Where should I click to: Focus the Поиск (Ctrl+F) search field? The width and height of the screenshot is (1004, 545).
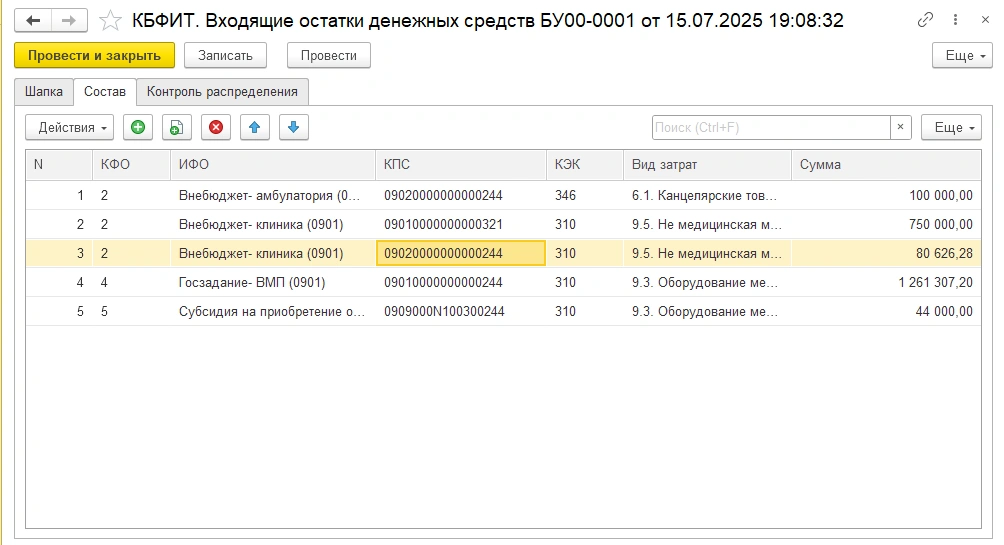point(771,127)
